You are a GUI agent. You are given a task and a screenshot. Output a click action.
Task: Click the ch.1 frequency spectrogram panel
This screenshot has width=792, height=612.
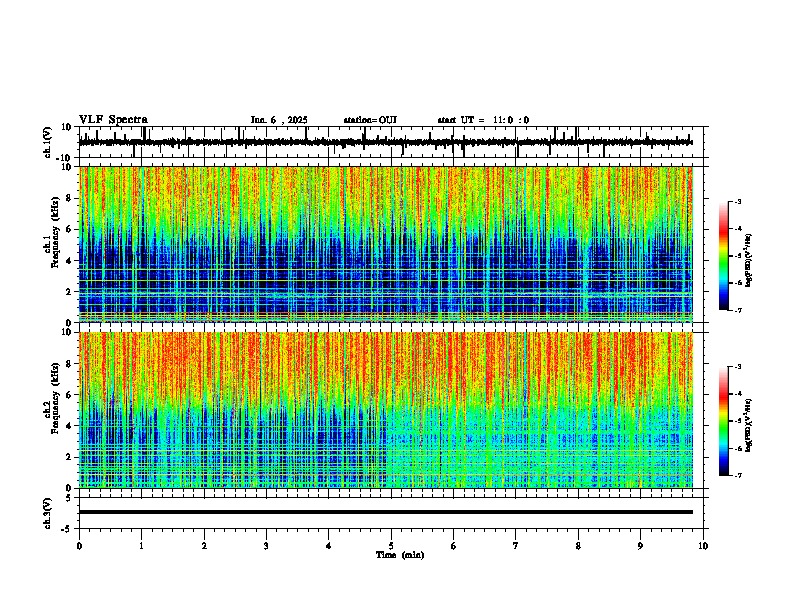coord(385,244)
